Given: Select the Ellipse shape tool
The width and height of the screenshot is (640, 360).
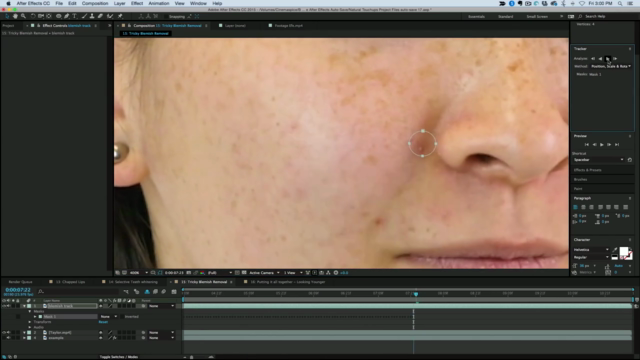Looking at the screenshot, I should (x=59, y=16).
